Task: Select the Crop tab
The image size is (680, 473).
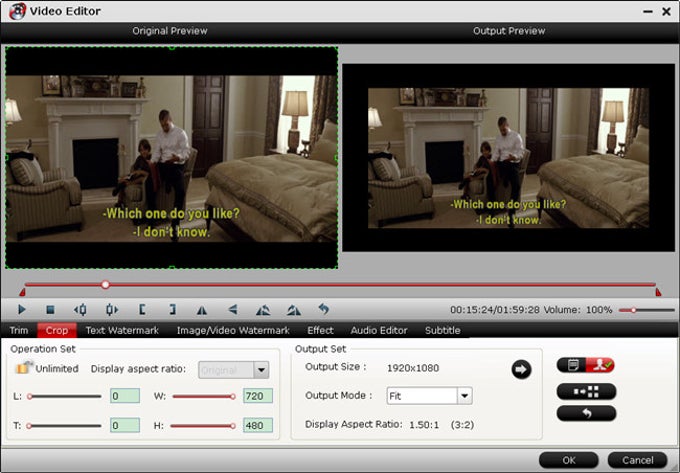Action: [57, 330]
